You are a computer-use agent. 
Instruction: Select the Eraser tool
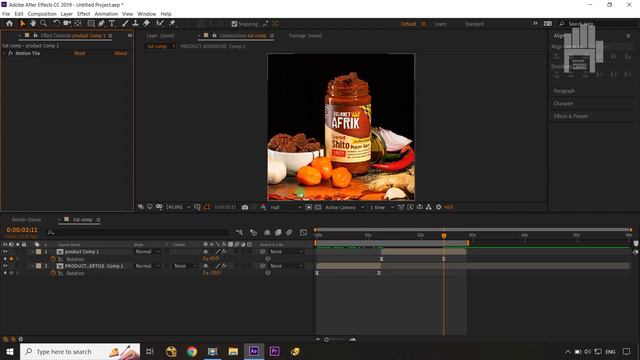pyautogui.click(x=146, y=24)
